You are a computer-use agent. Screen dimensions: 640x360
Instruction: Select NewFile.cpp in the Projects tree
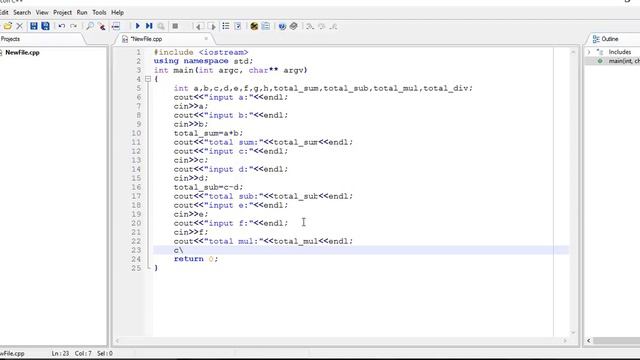coord(22,52)
